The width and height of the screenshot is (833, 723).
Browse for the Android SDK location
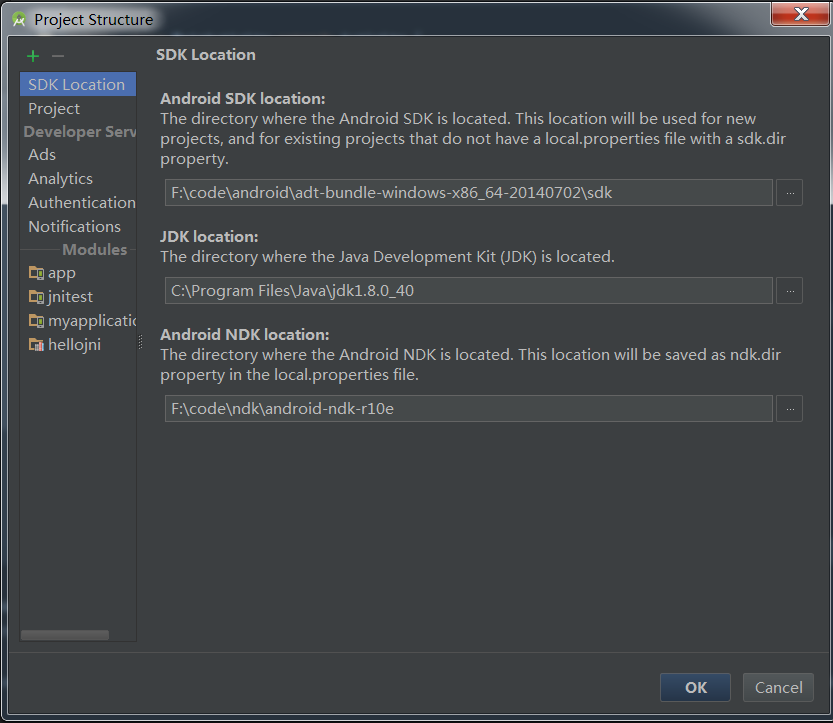coord(789,193)
